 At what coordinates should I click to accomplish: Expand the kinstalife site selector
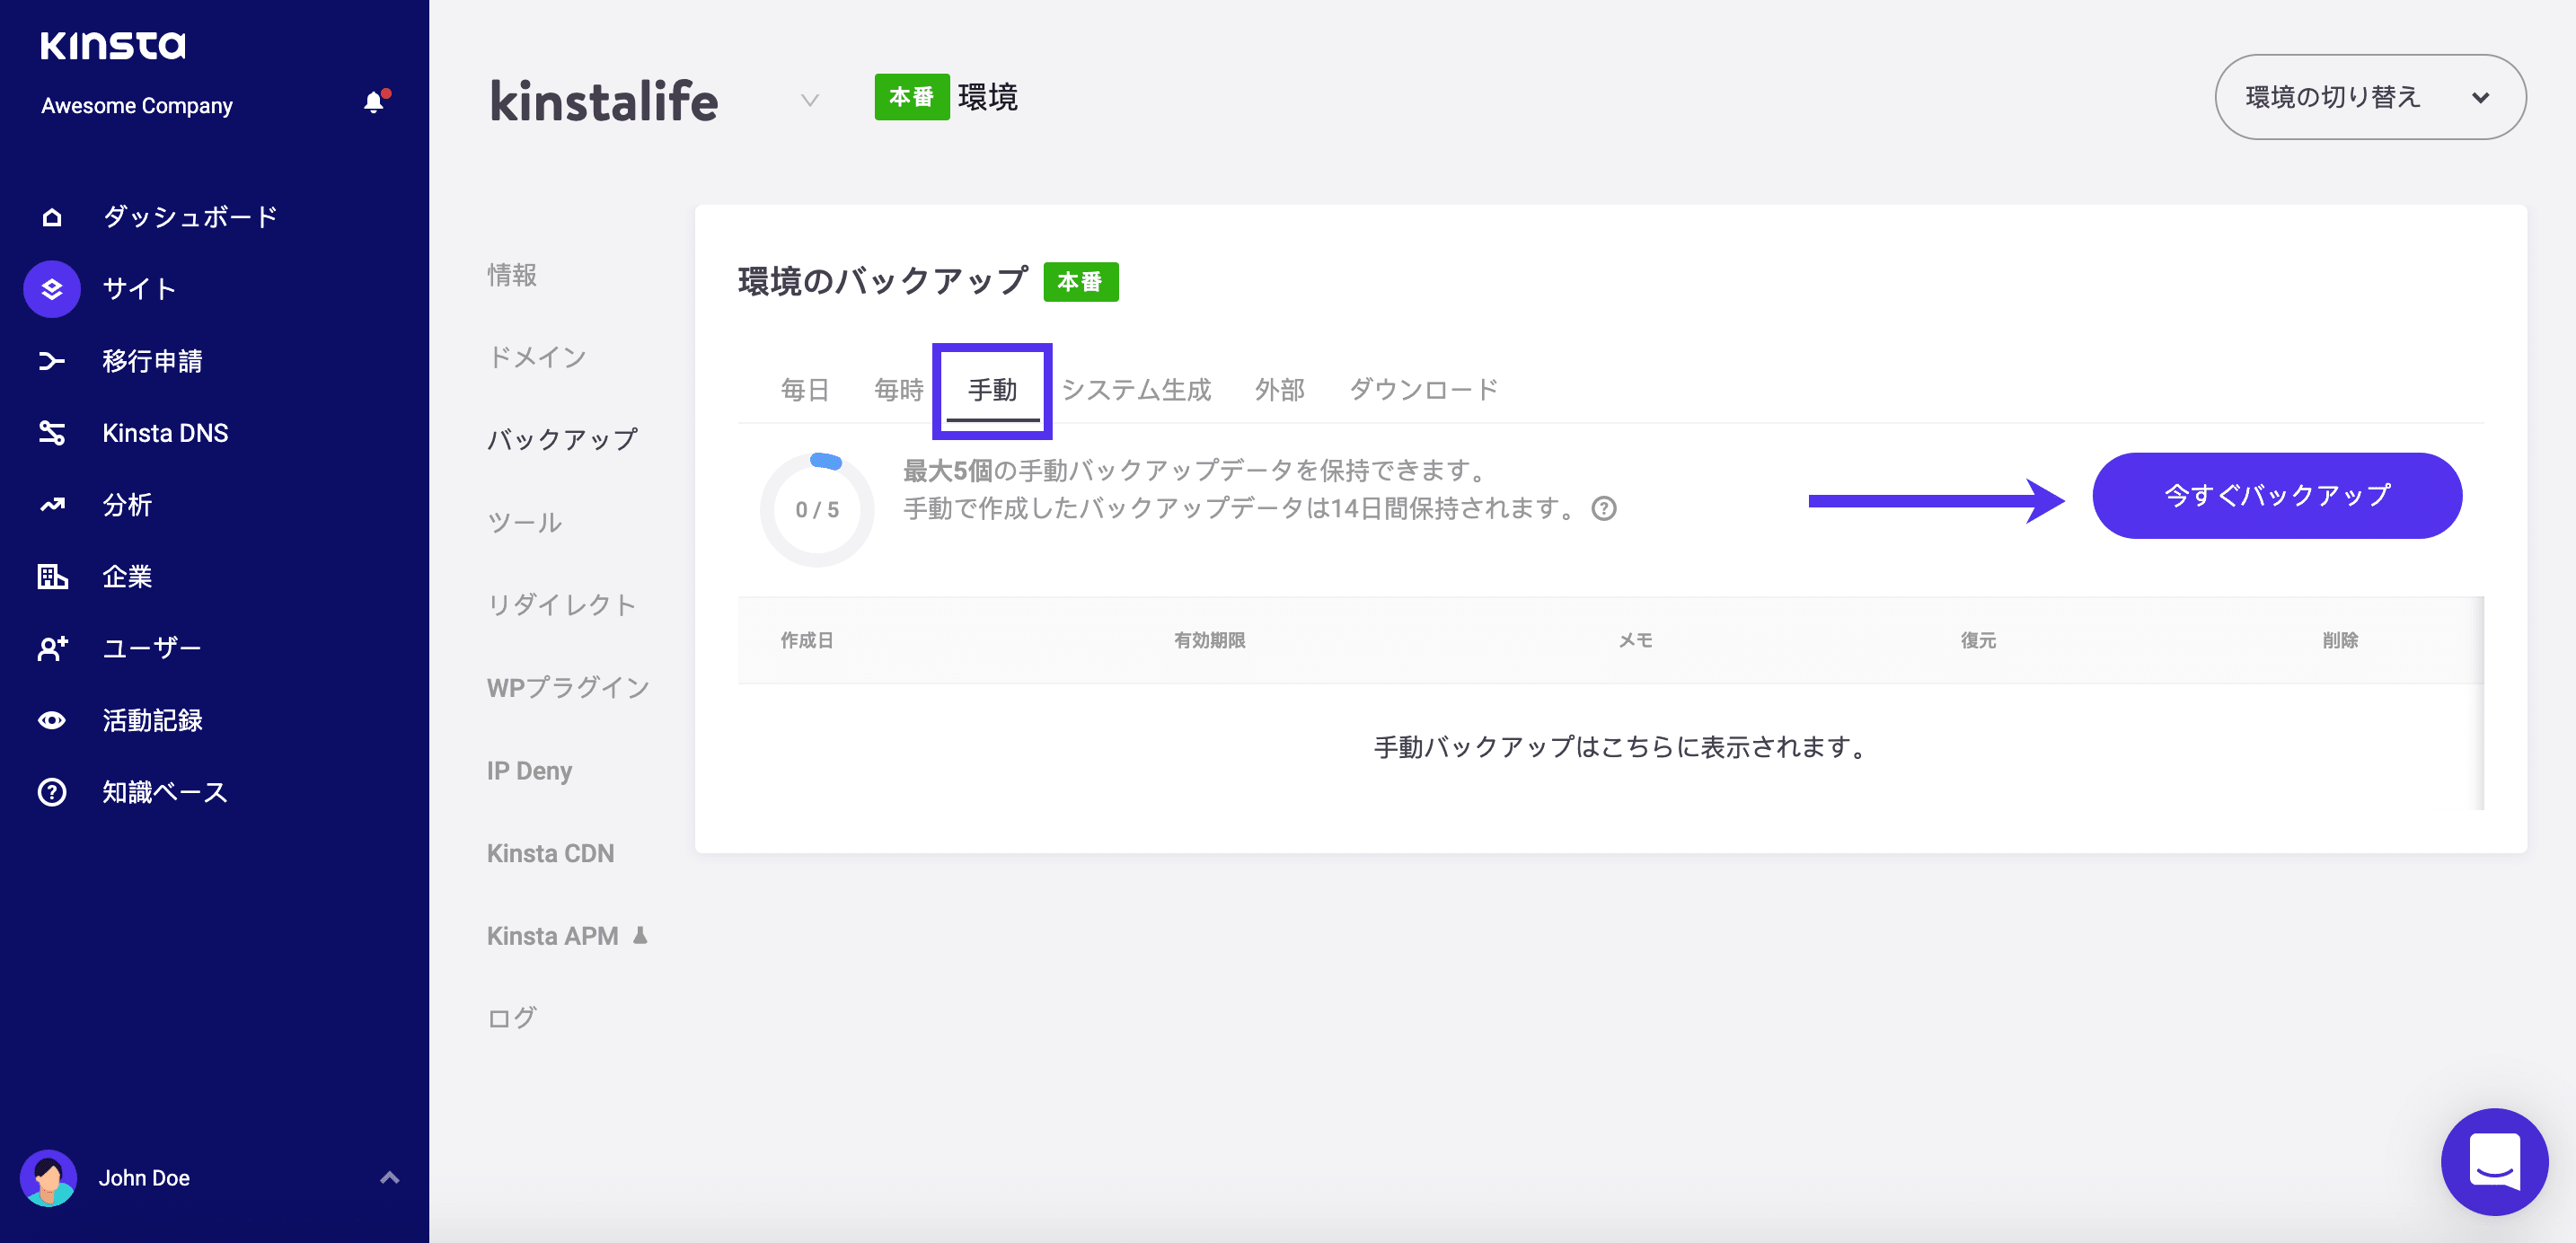coord(808,99)
